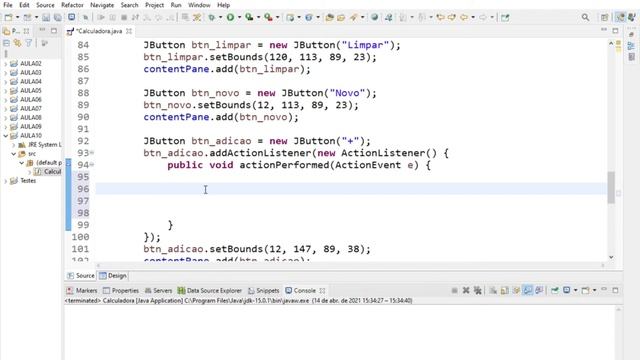This screenshot has height=360, width=640.
Task: Select the AULA07 project
Action: tap(31, 109)
